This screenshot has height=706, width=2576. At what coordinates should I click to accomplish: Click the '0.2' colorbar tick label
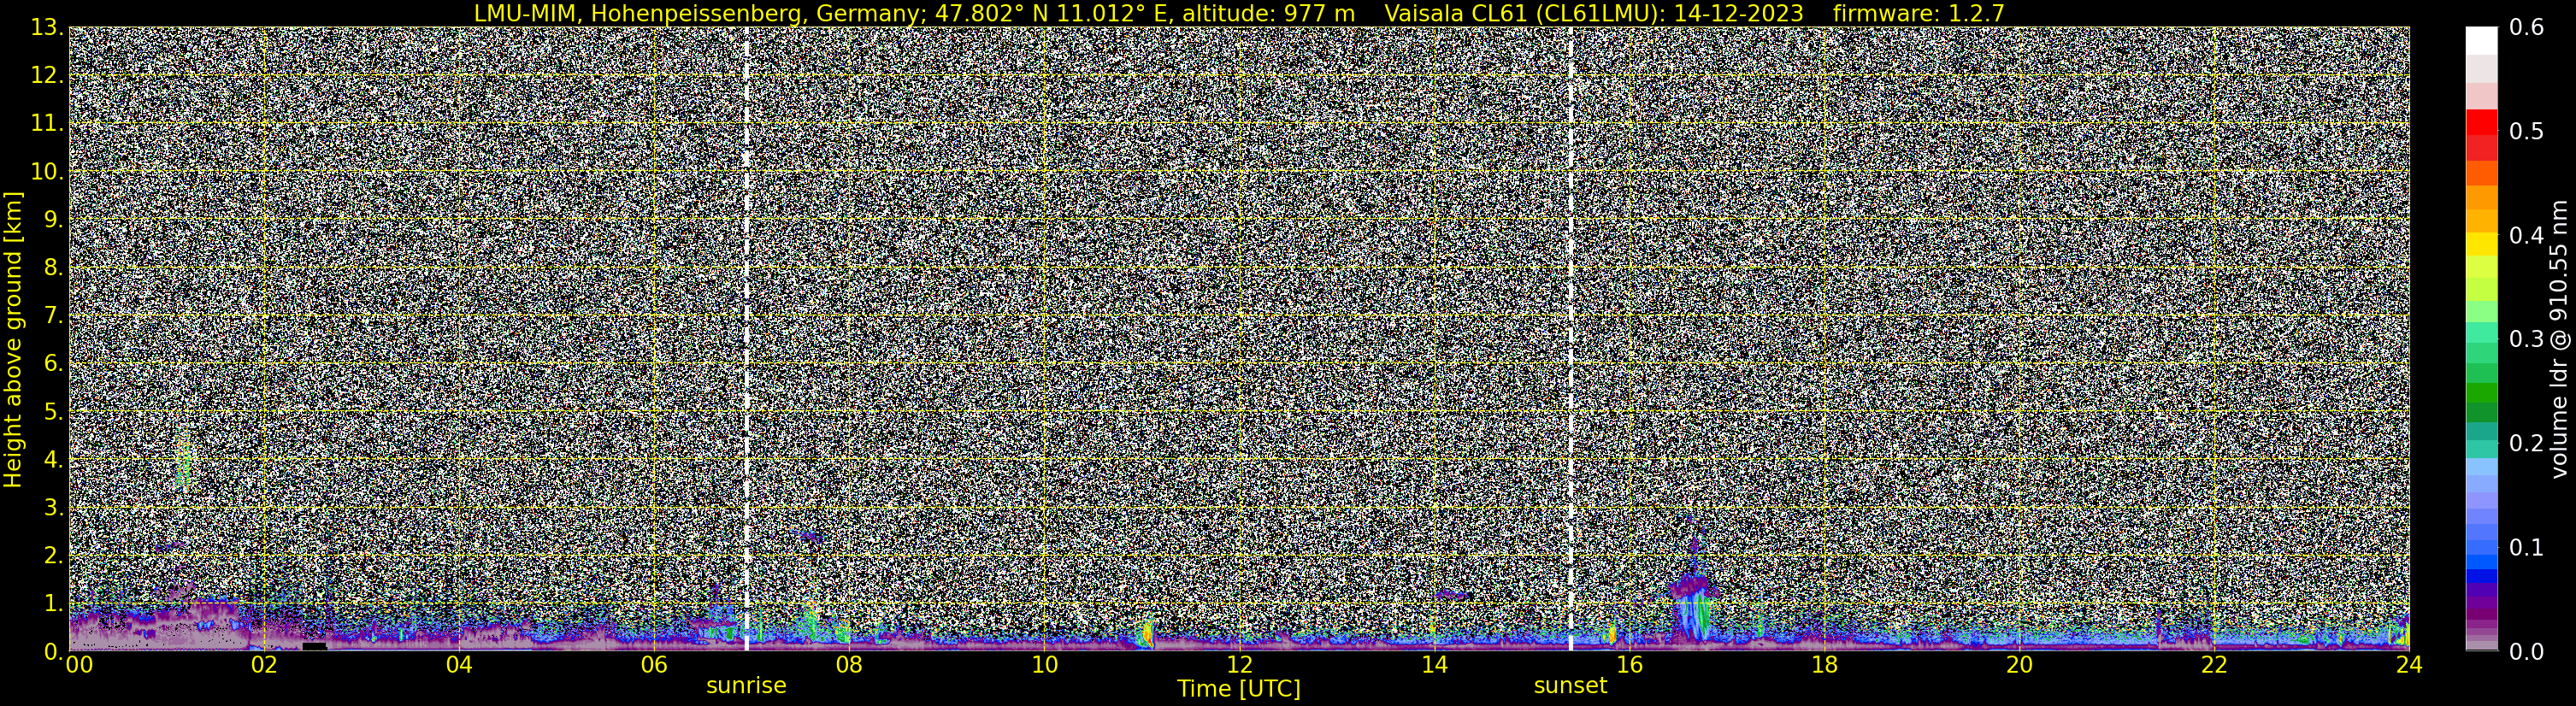2527,443
